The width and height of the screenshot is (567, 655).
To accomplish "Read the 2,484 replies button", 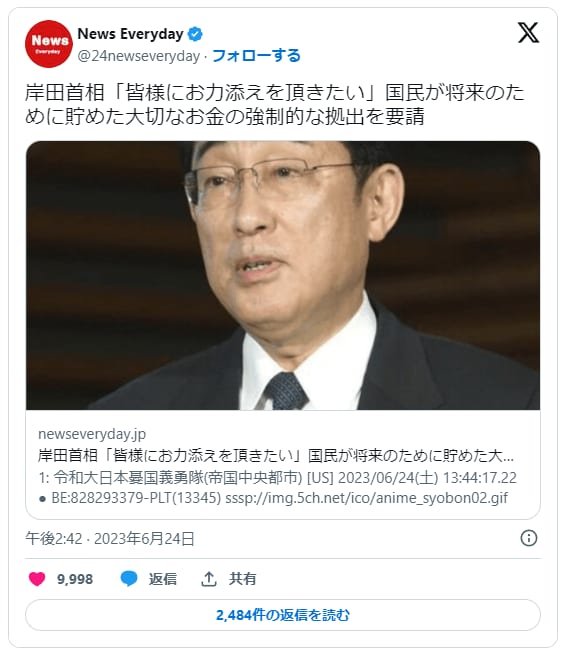I will (283, 615).
